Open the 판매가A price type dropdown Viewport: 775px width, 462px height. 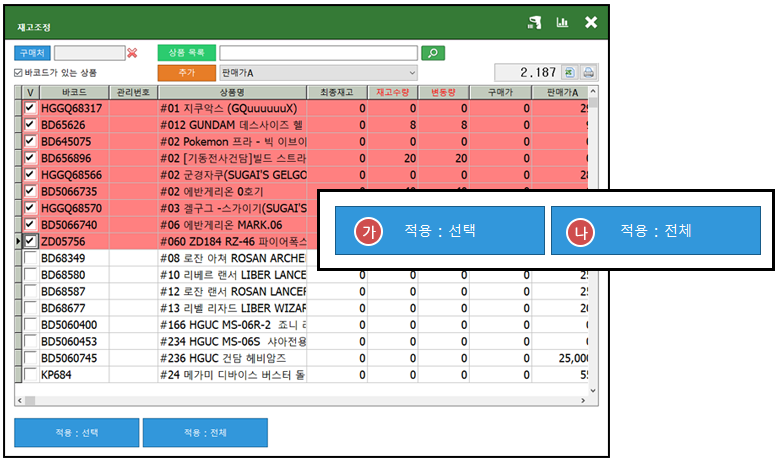coord(319,73)
